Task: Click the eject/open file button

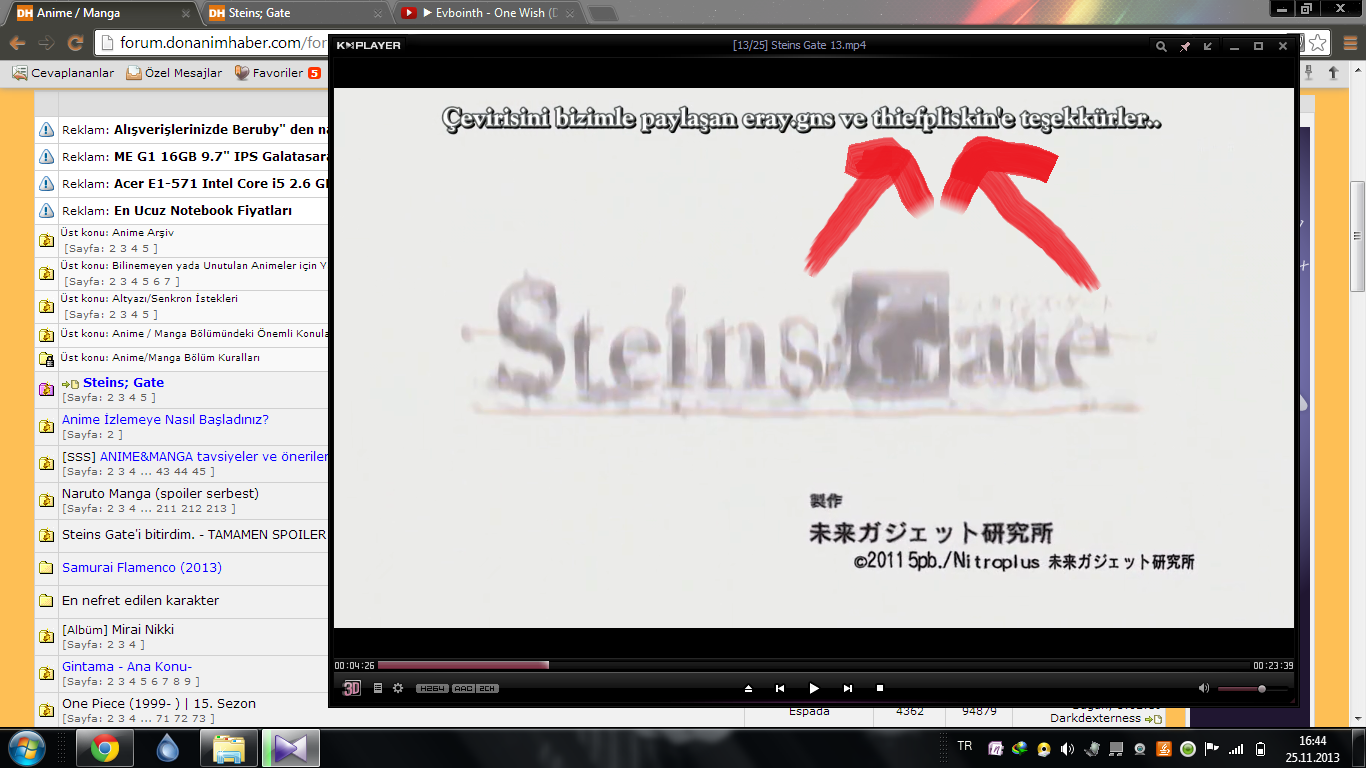Action: click(748, 688)
